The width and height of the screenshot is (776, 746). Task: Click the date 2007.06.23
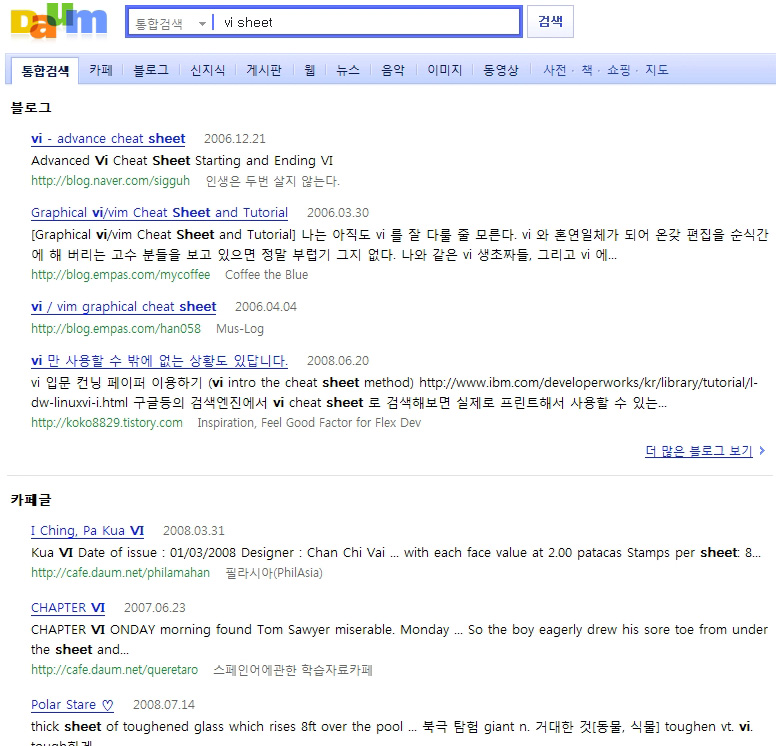pyautogui.click(x=155, y=608)
